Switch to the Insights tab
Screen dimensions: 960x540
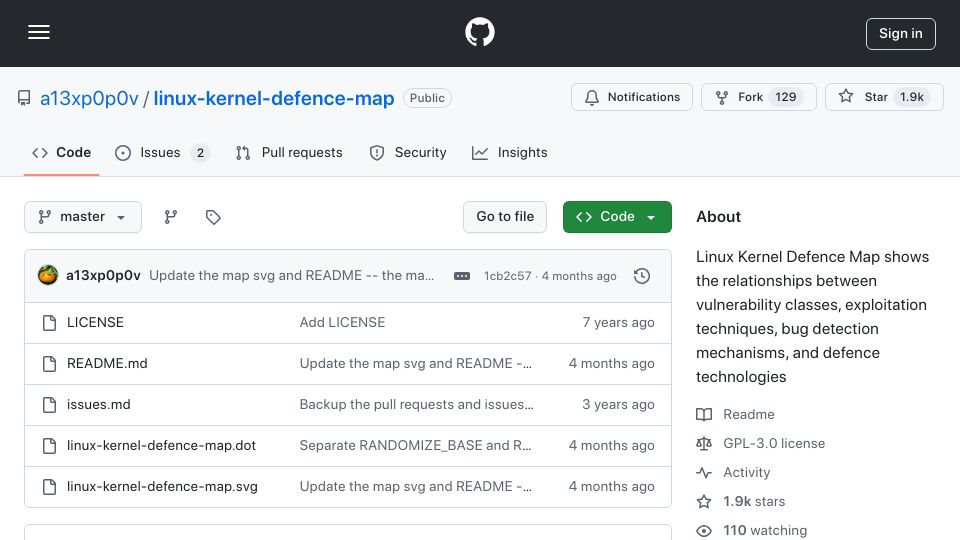pos(509,152)
